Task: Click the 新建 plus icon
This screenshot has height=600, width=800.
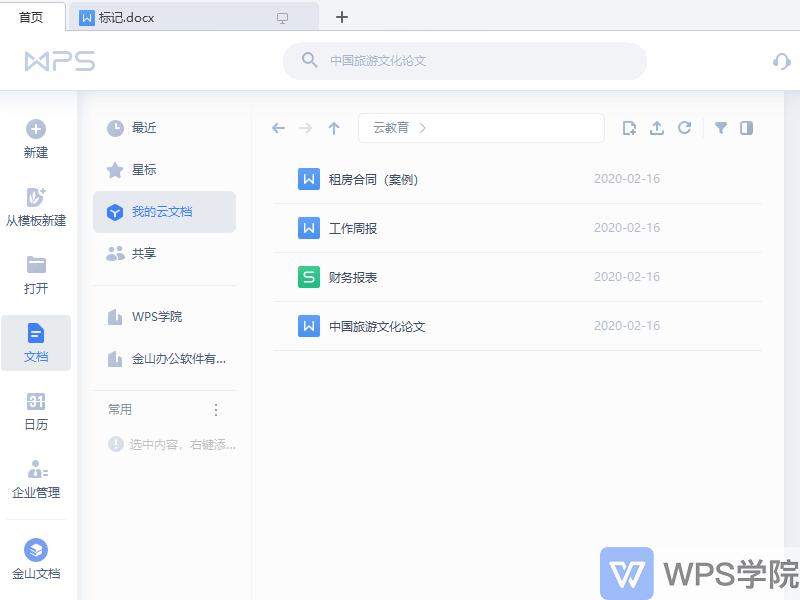Action: tap(36, 129)
